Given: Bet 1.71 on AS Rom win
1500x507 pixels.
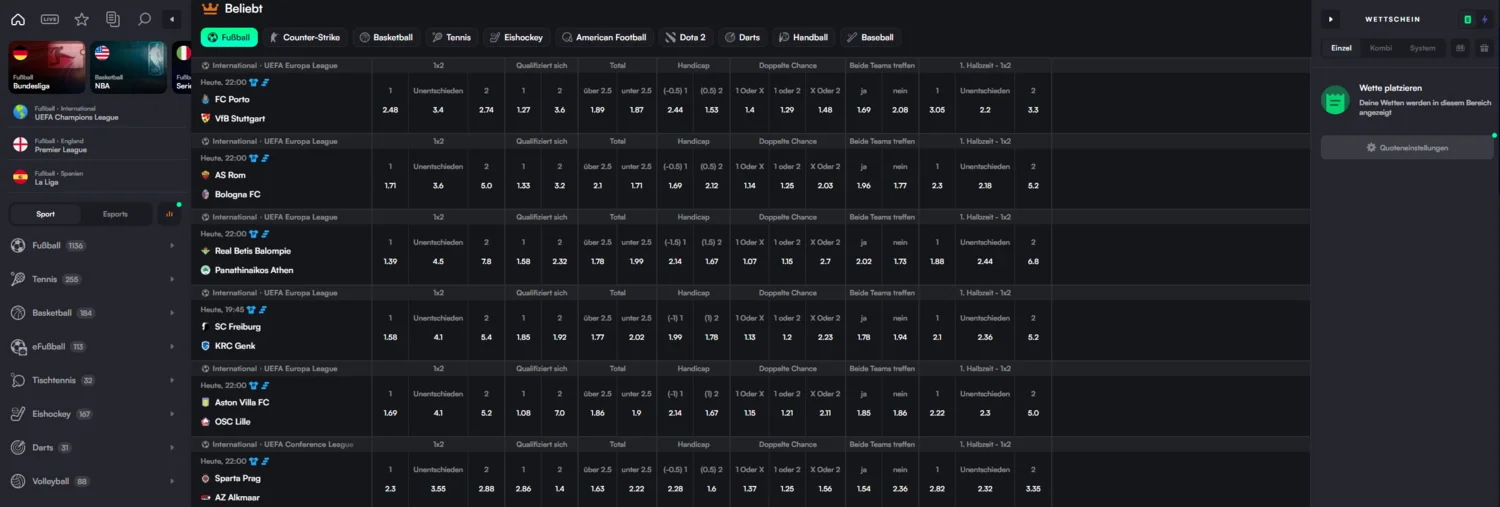Looking at the screenshot, I should (390, 186).
